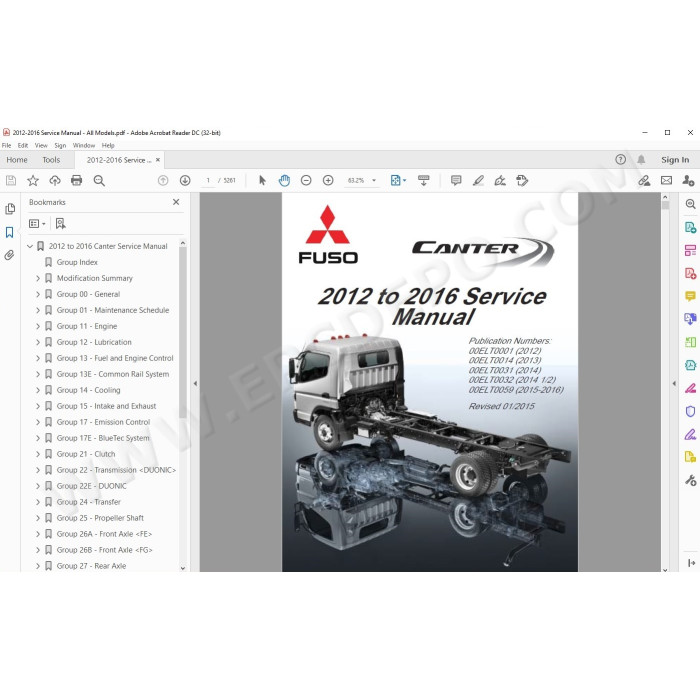700x700 pixels.
Task: Expand Modification Summary bookmark
Action: [38, 278]
